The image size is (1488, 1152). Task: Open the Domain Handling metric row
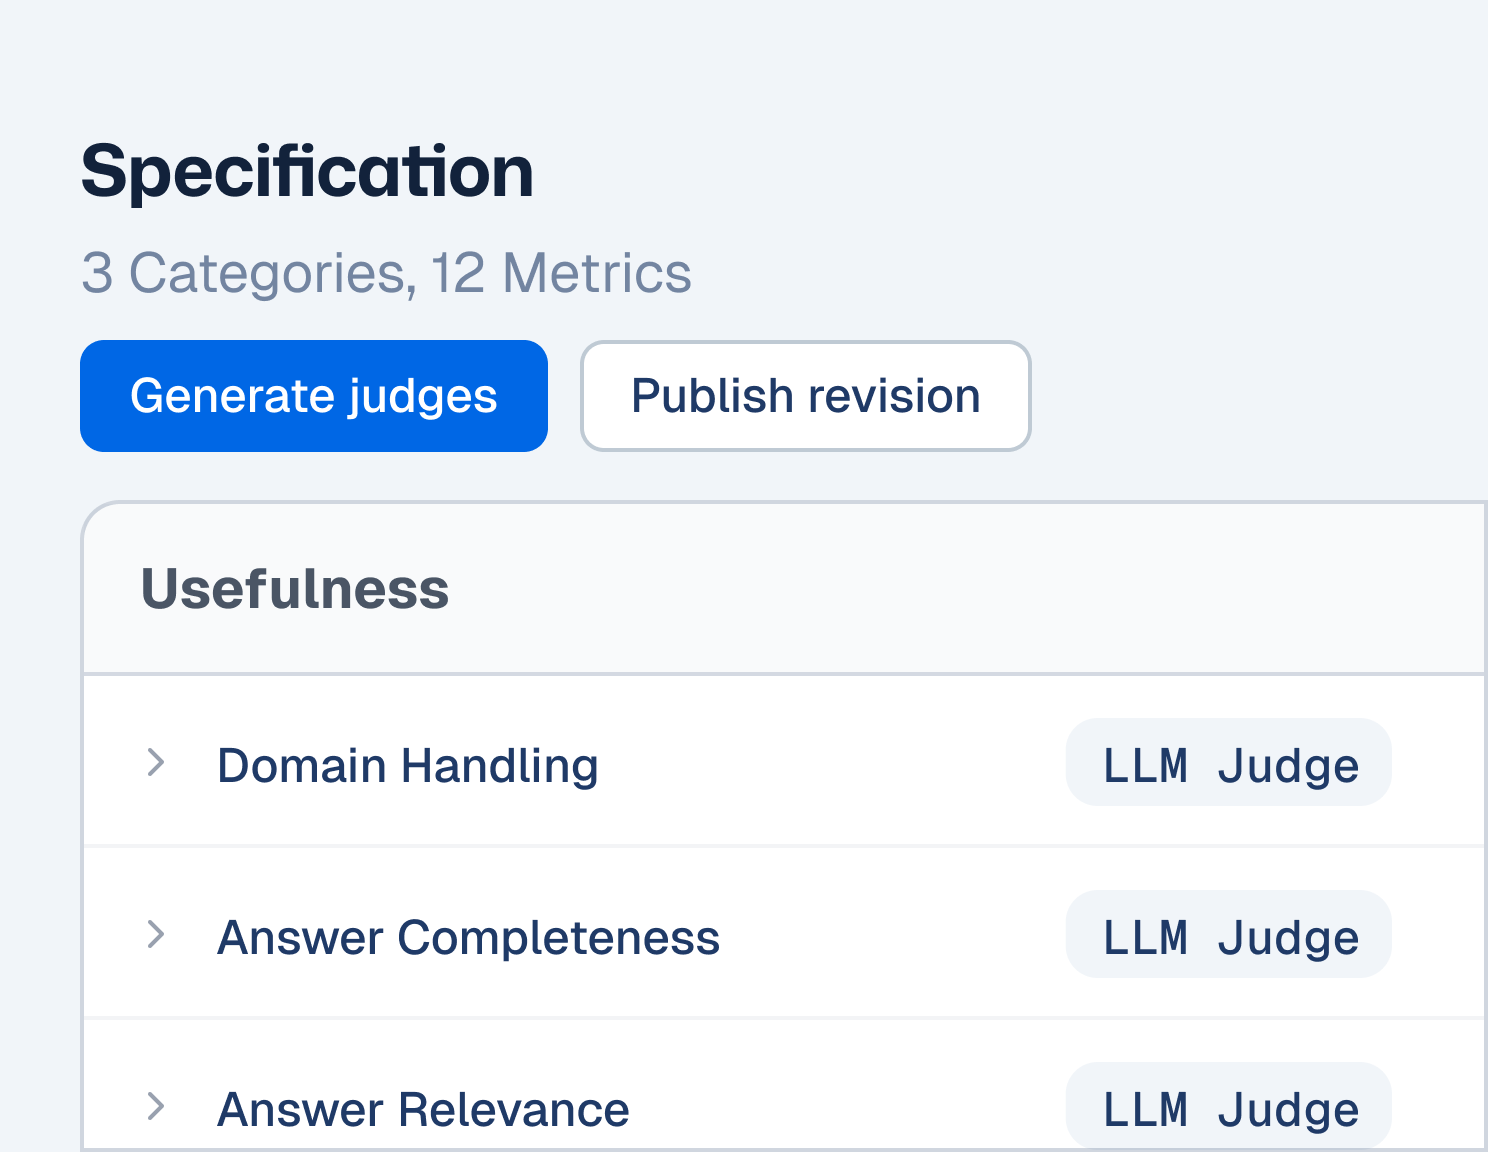[x=600, y=764]
